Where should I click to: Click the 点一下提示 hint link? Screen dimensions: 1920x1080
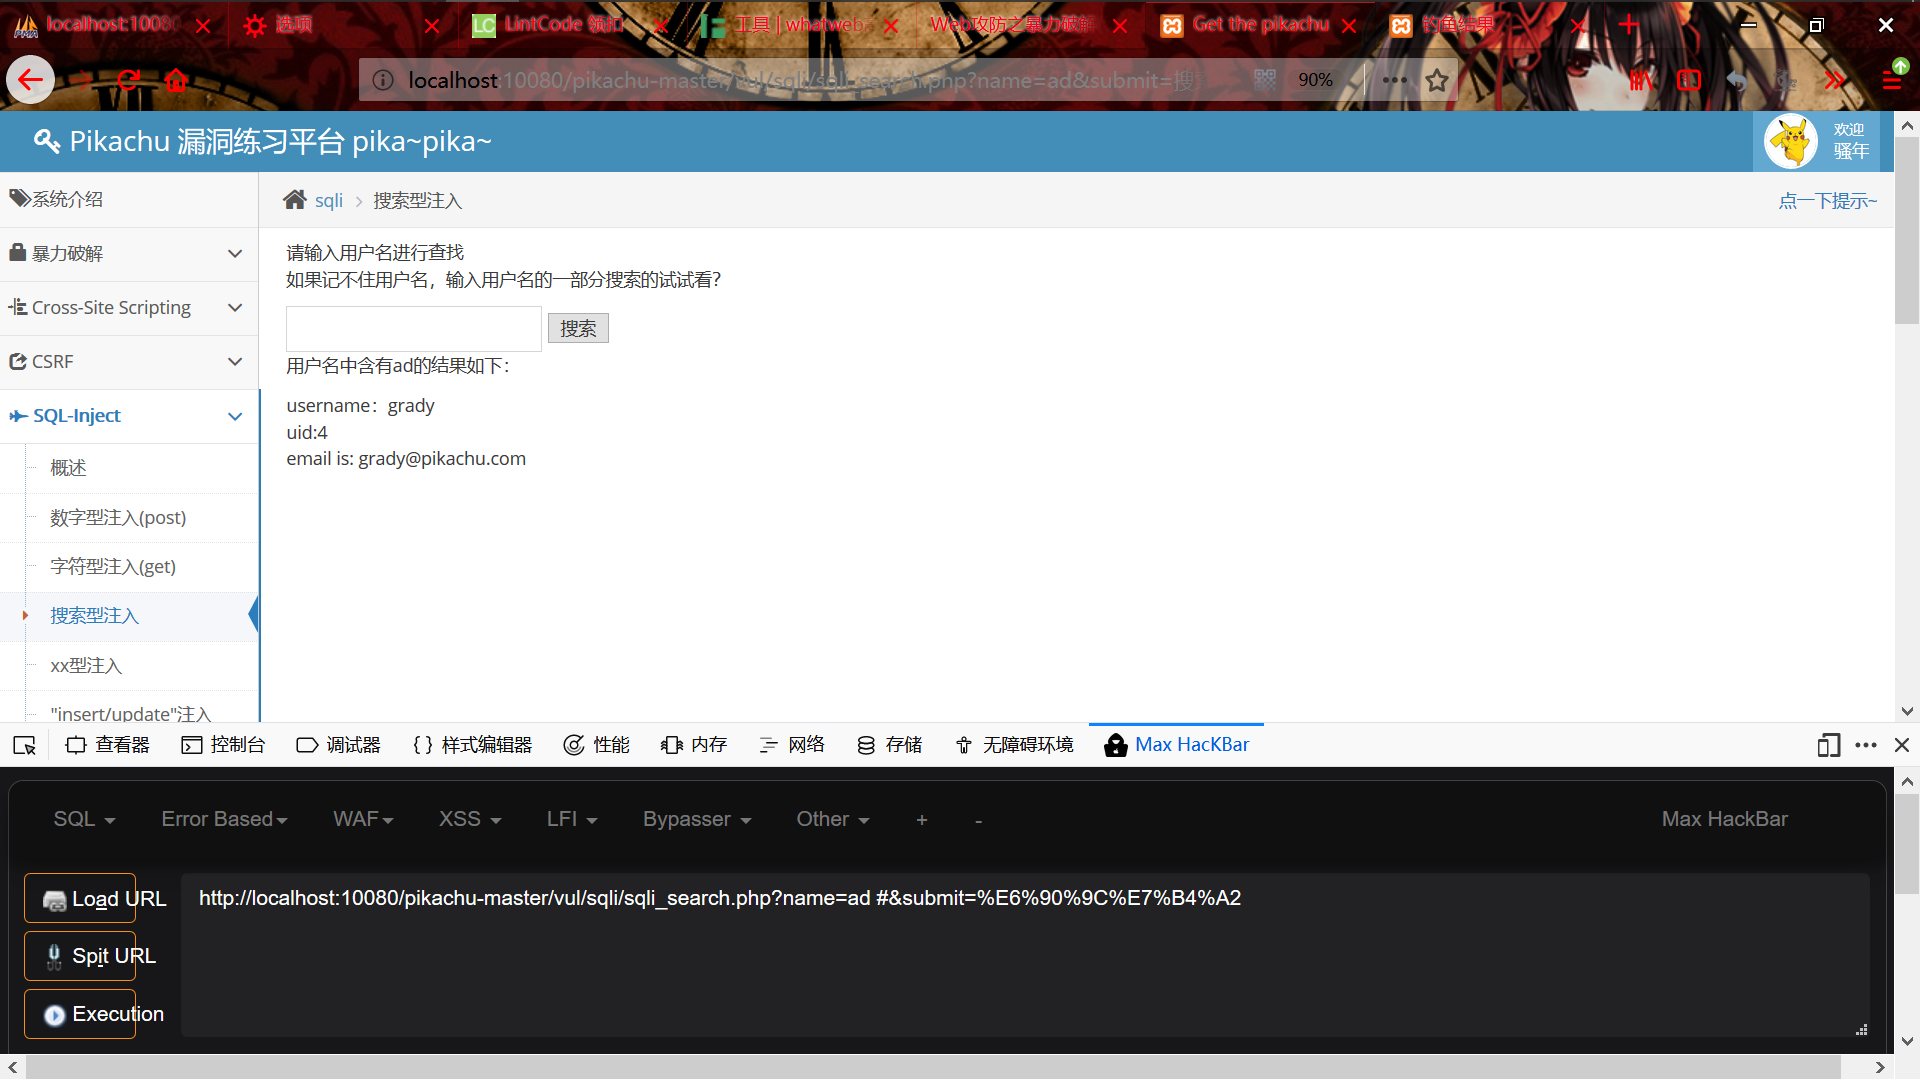click(x=1827, y=201)
